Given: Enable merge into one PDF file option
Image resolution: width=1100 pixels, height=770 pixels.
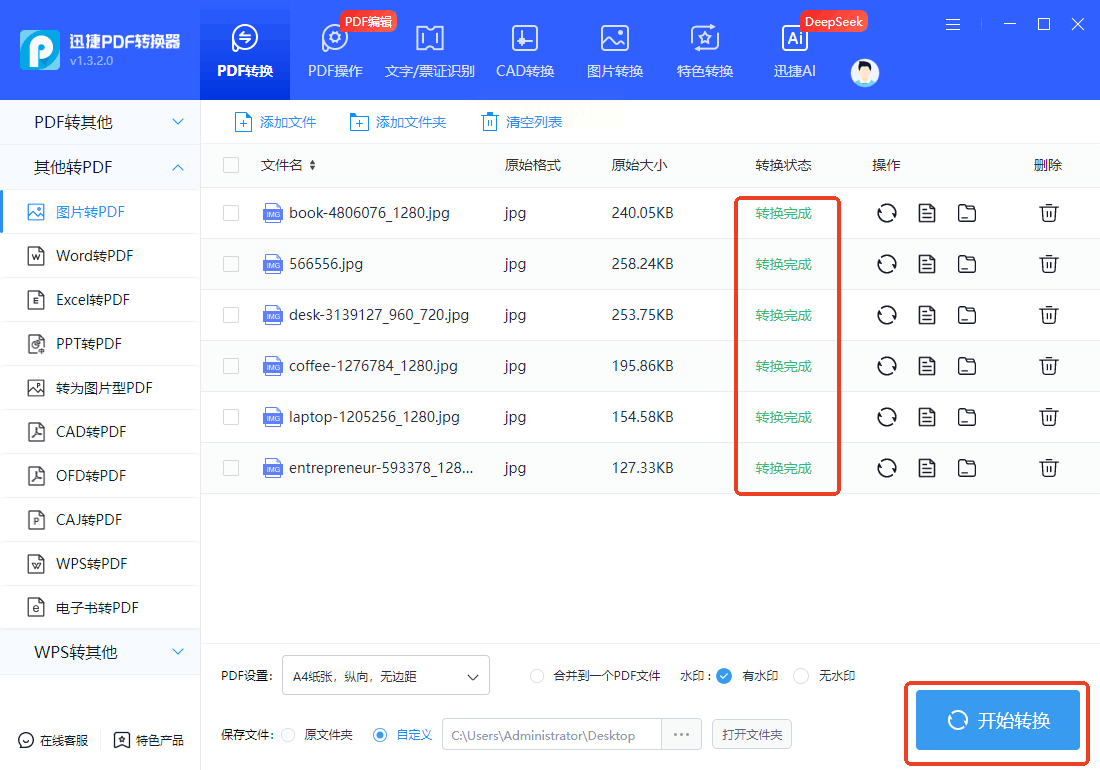Looking at the screenshot, I should (537, 676).
